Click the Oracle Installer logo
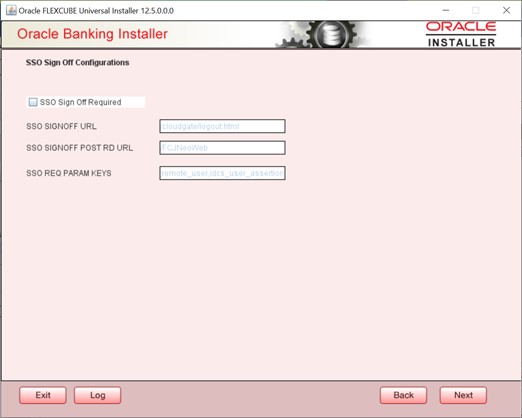The width and height of the screenshot is (522, 418). [461, 34]
